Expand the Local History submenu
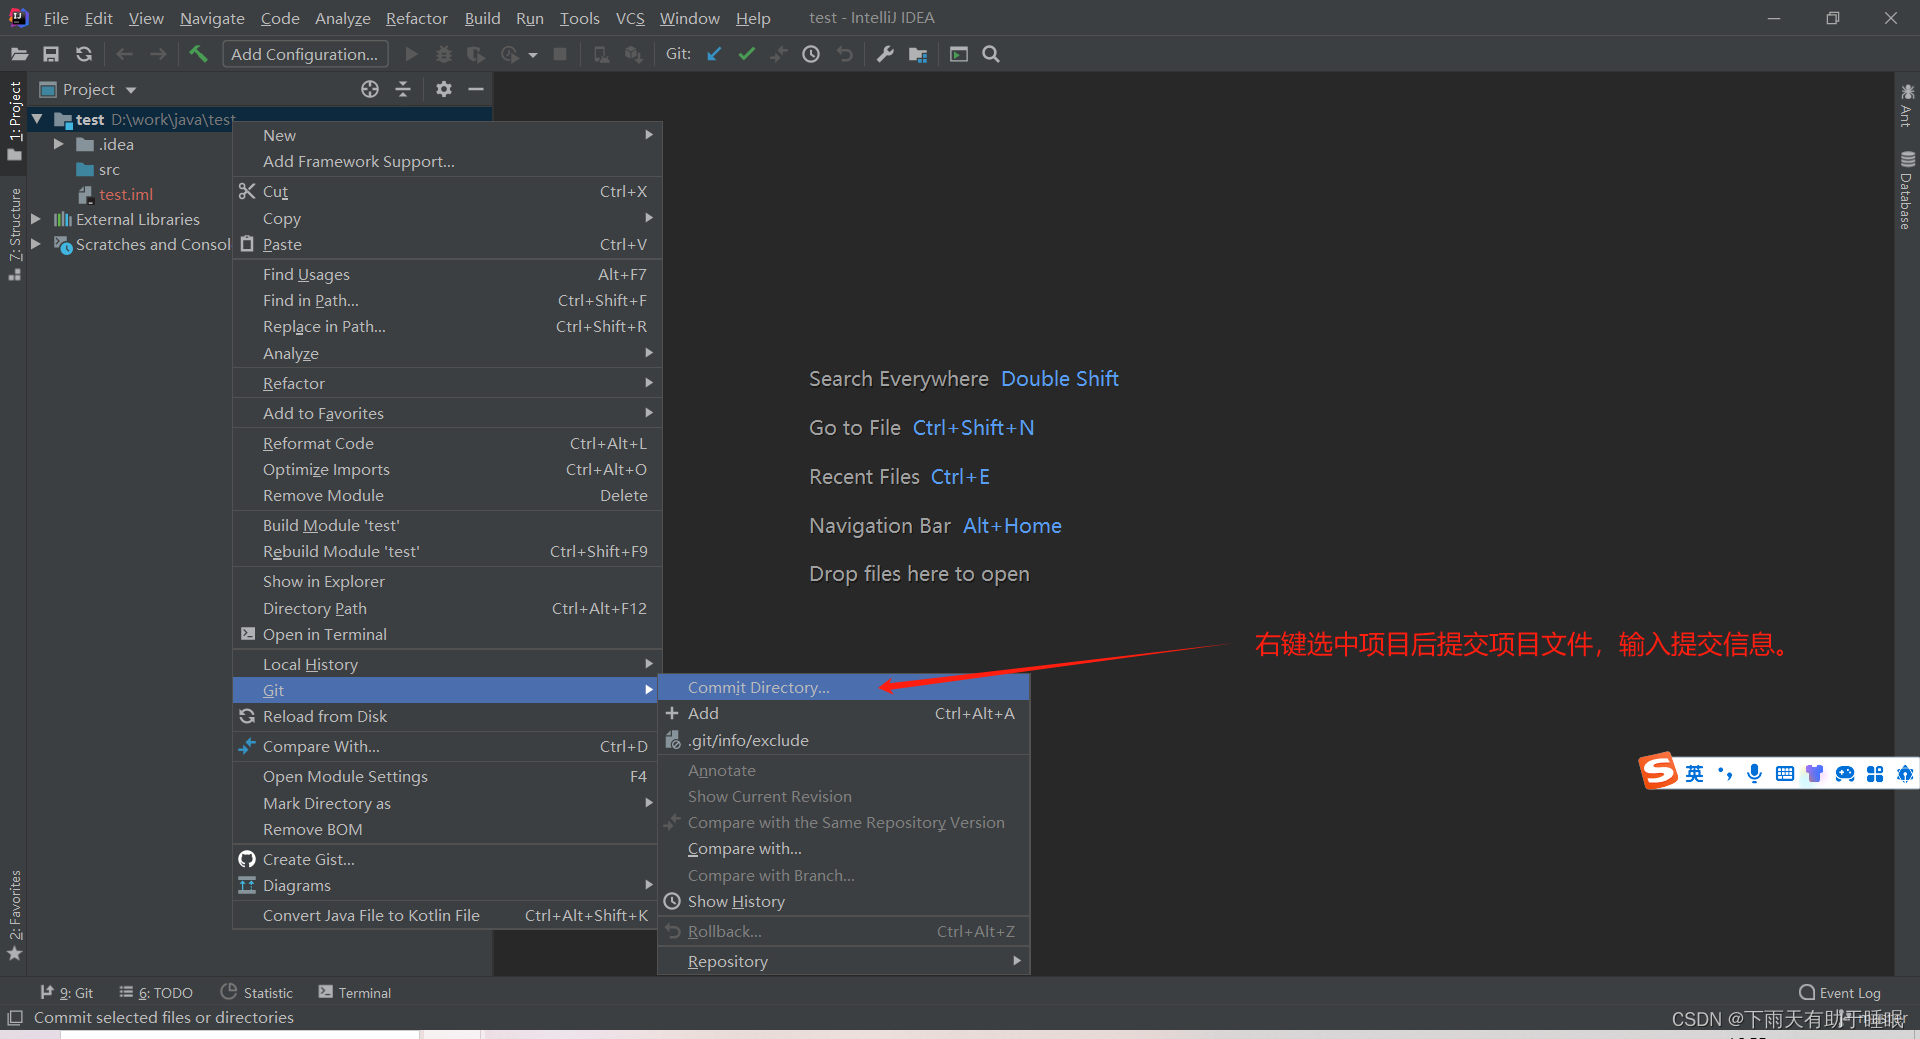The width and height of the screenshot is (1920, 1039). coord(447,664)
